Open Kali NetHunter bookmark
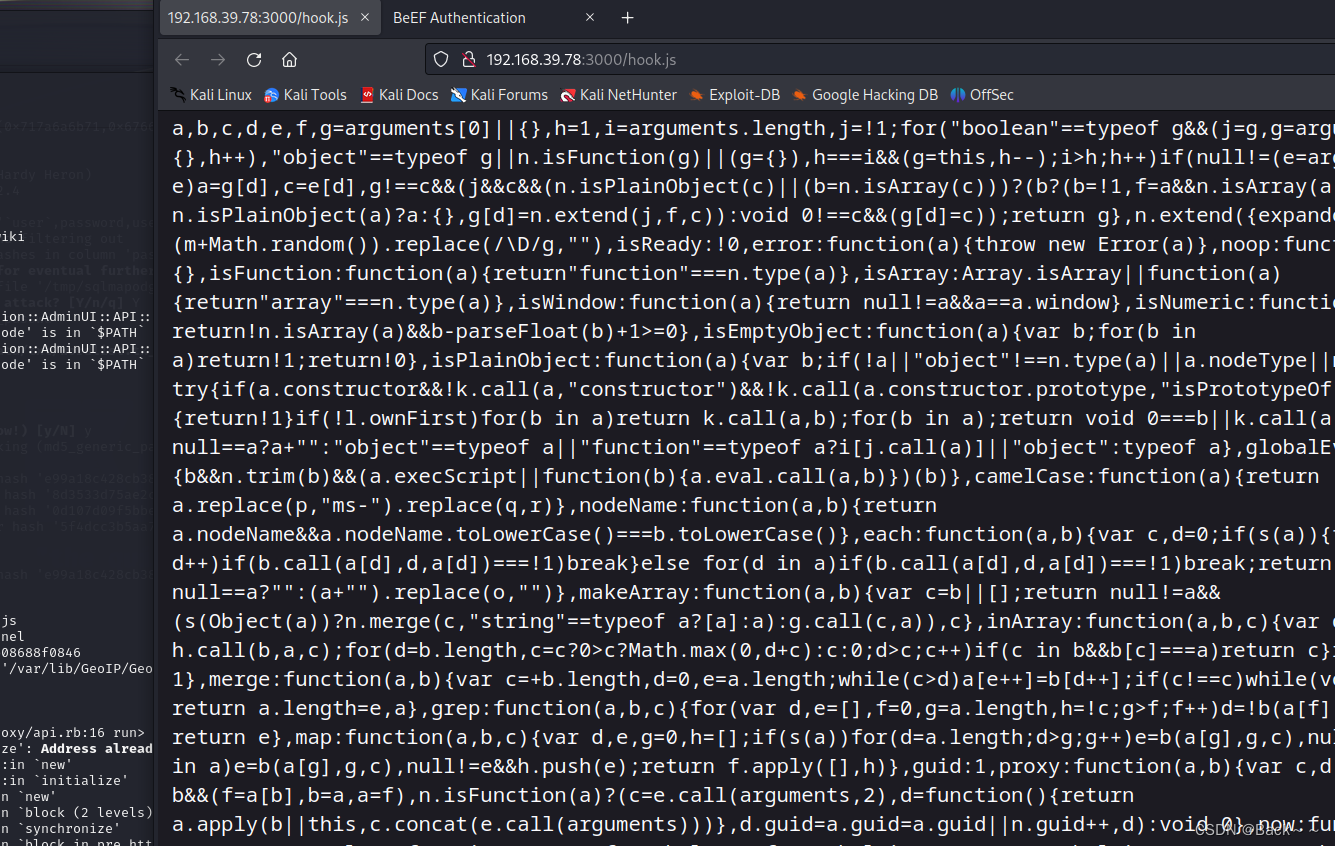This screenshot has width=1335, height=846. 618,95
